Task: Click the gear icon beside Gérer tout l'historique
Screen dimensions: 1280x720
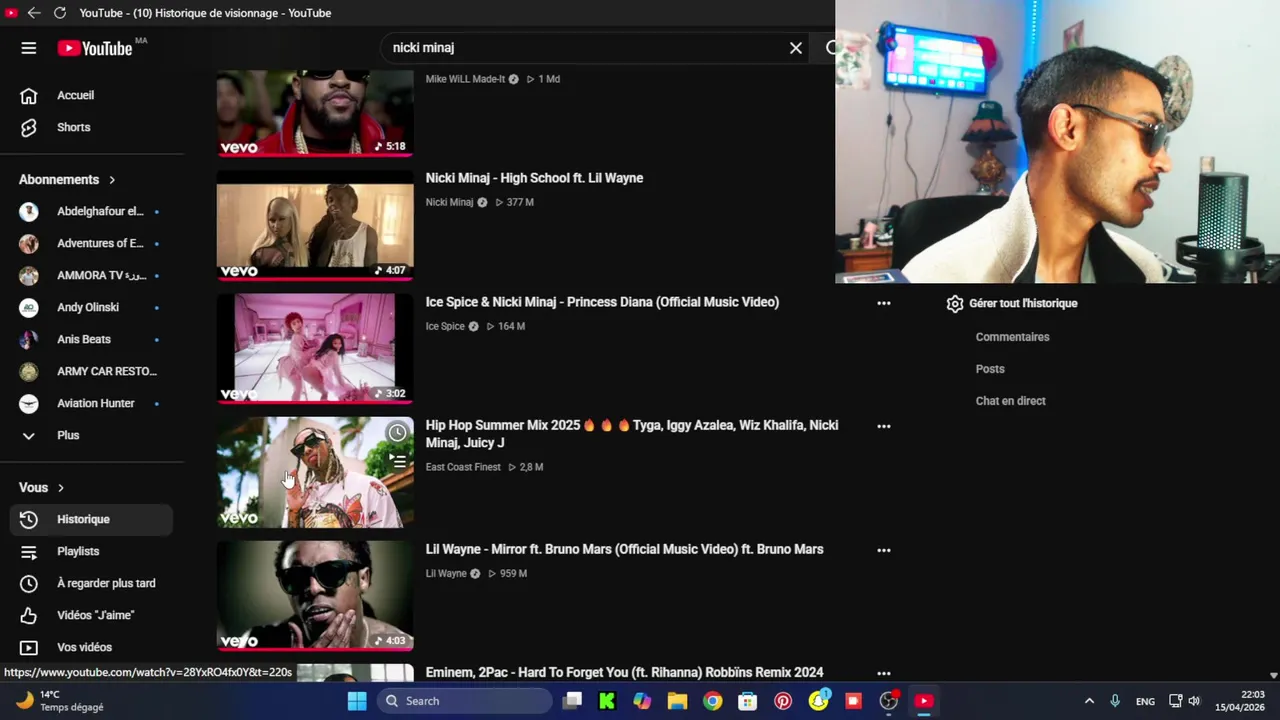Action: (955, 303)
